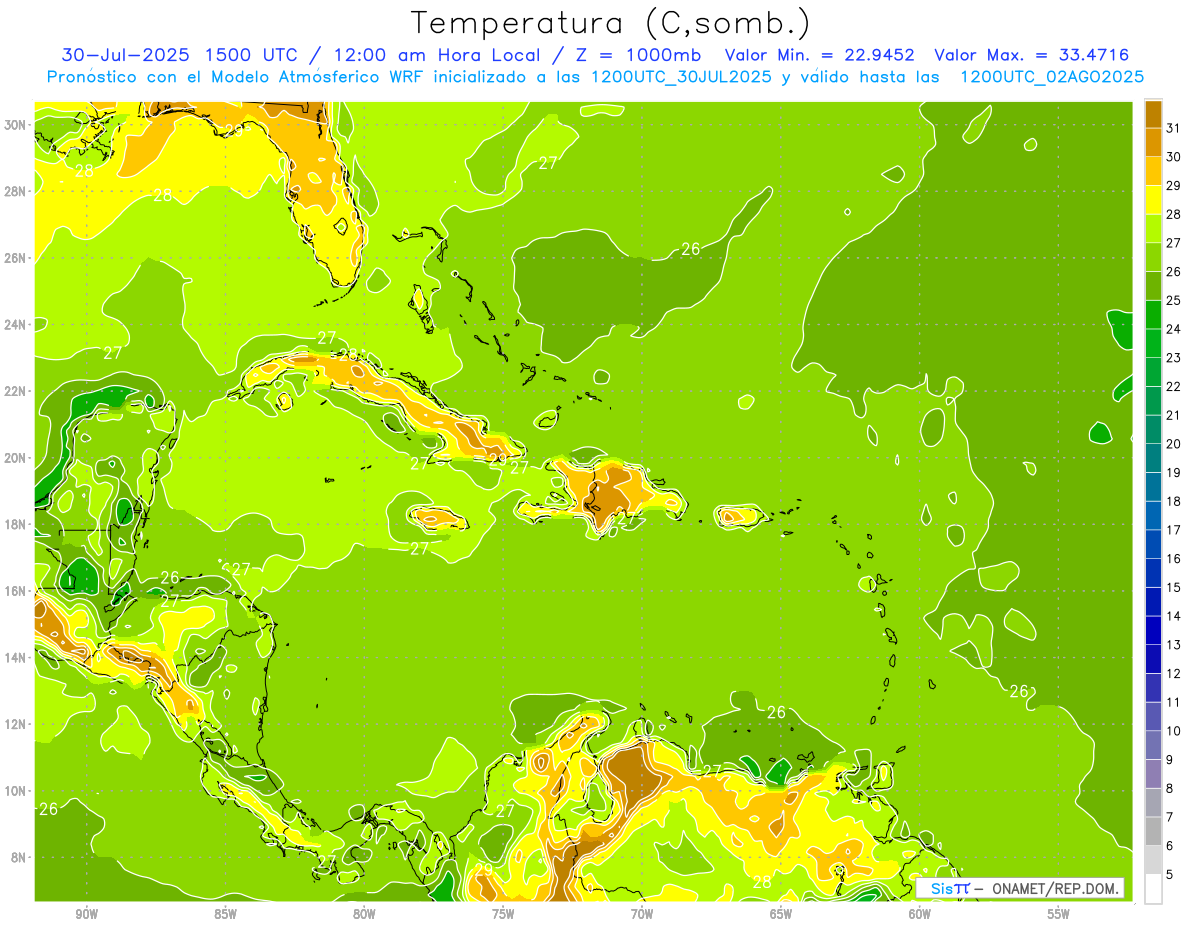The width and height of the screenshot is (1200, 927).
Task: Click the 65W longitude axis label
Action: pyautogui.click(x=781, y=914)
